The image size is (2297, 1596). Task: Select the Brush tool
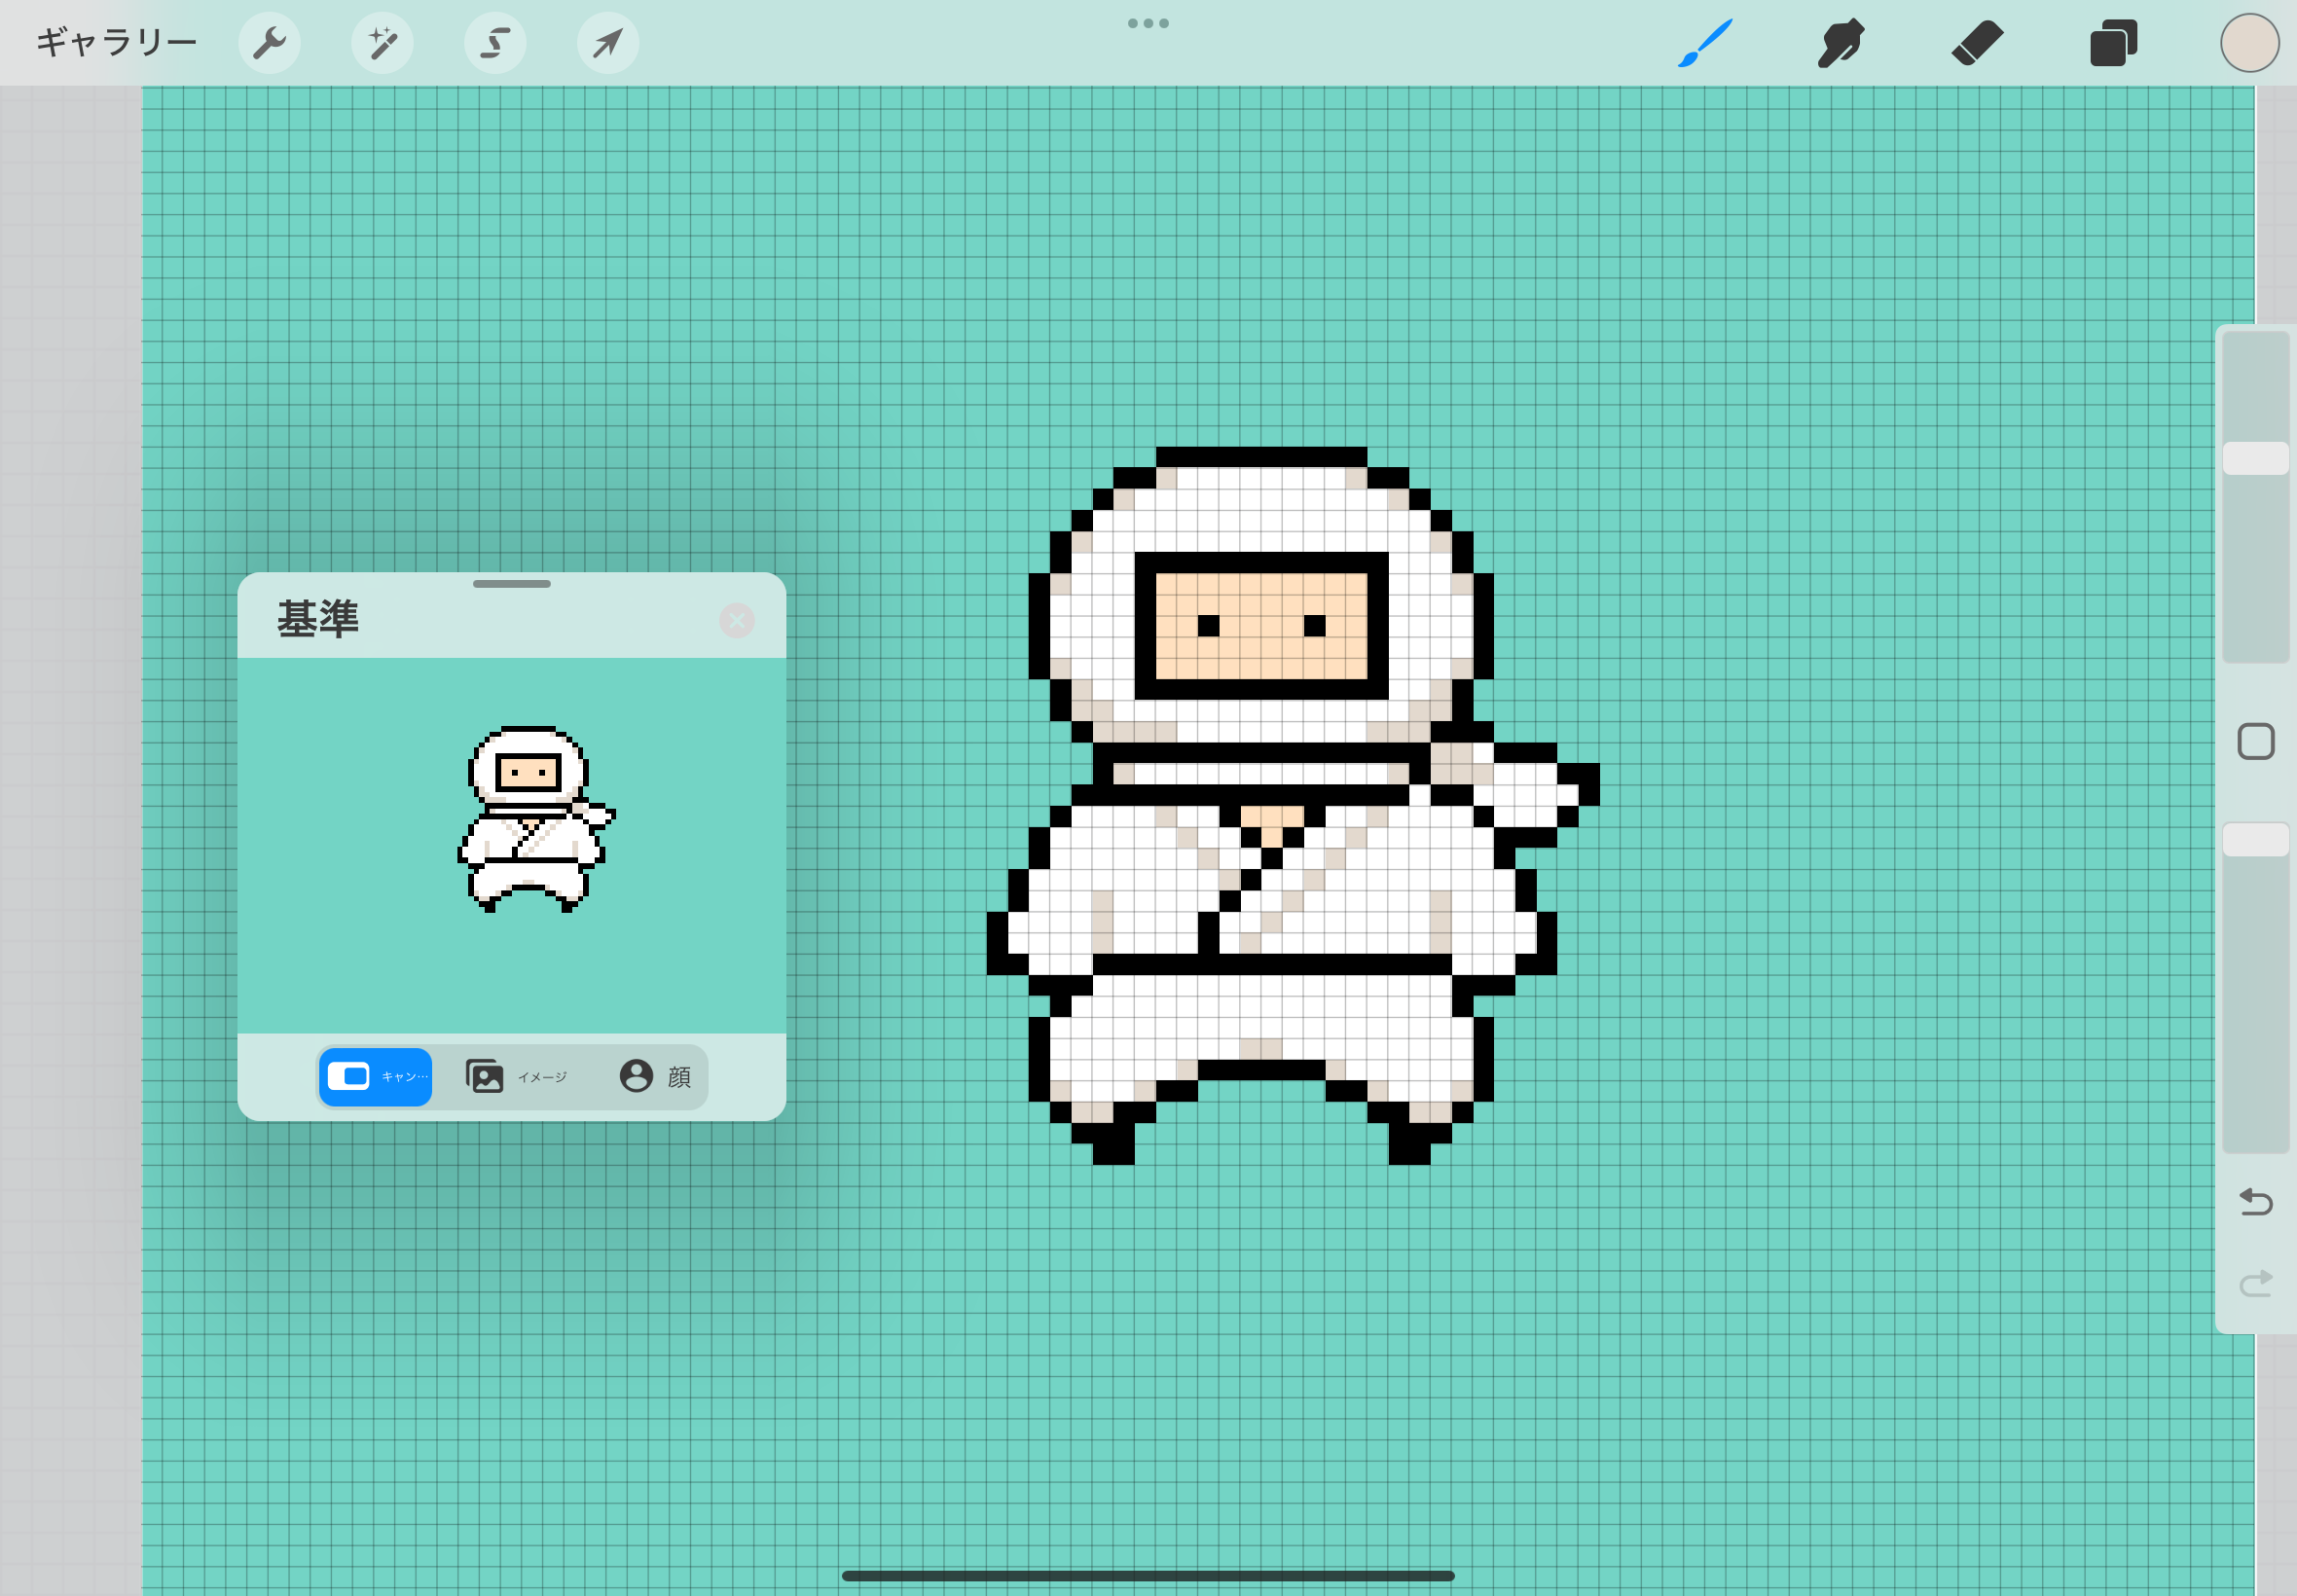pos(1705,43)
